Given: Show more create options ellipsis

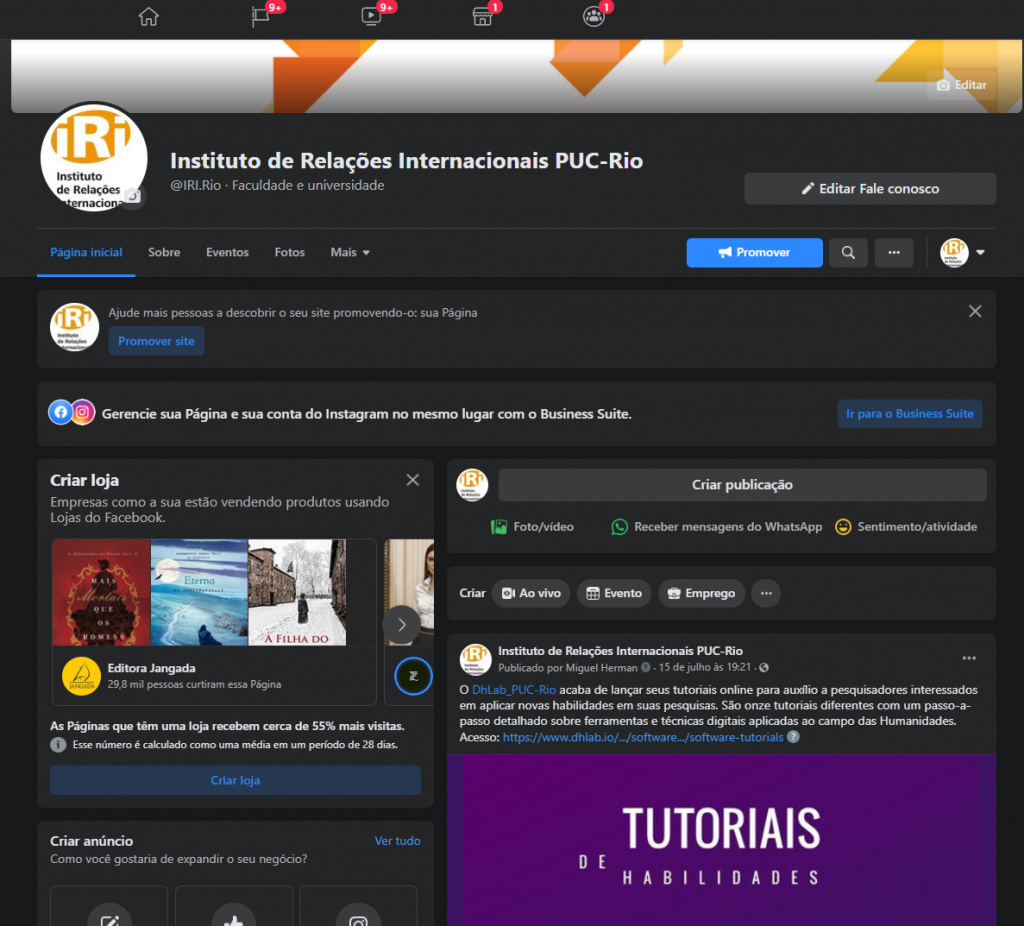Looking at the screenshot, I should point(766,593).
